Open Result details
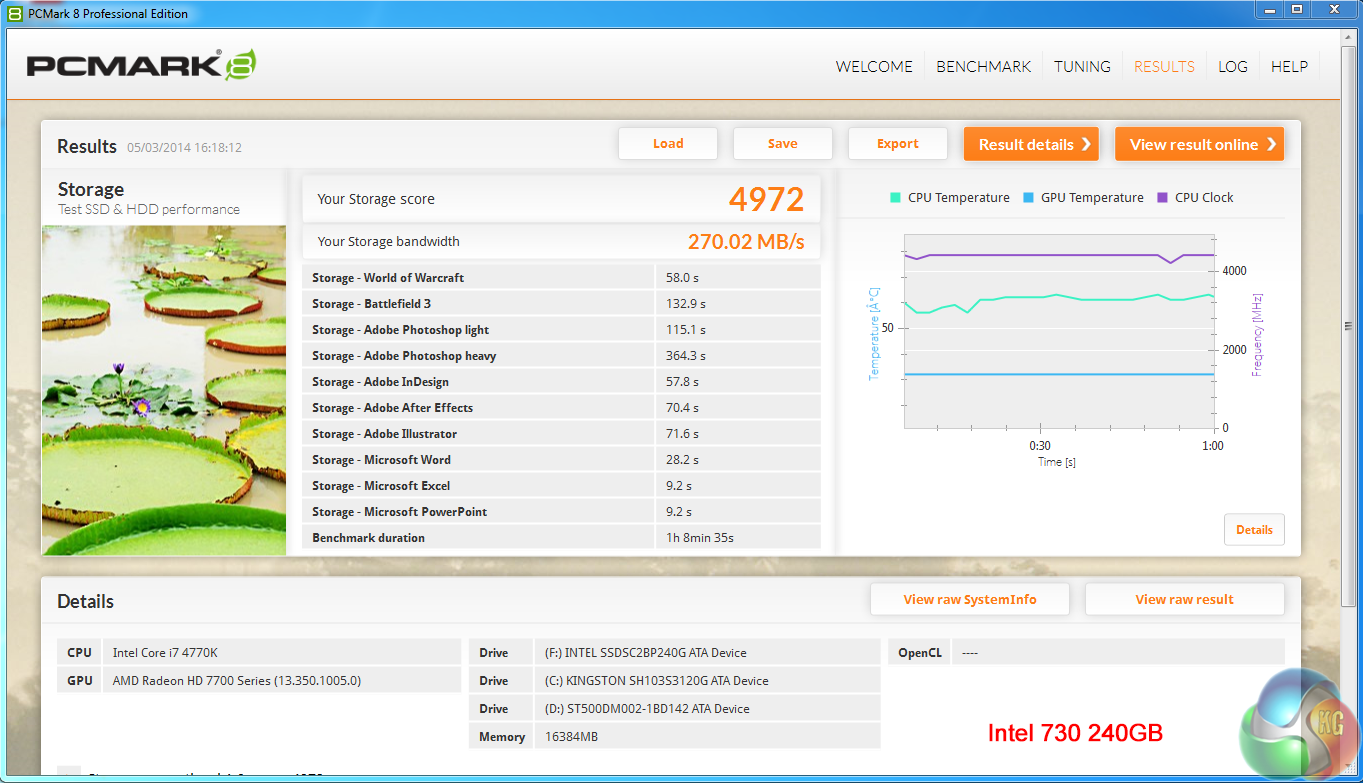The image size is (1363, 783). (1030, 144)
